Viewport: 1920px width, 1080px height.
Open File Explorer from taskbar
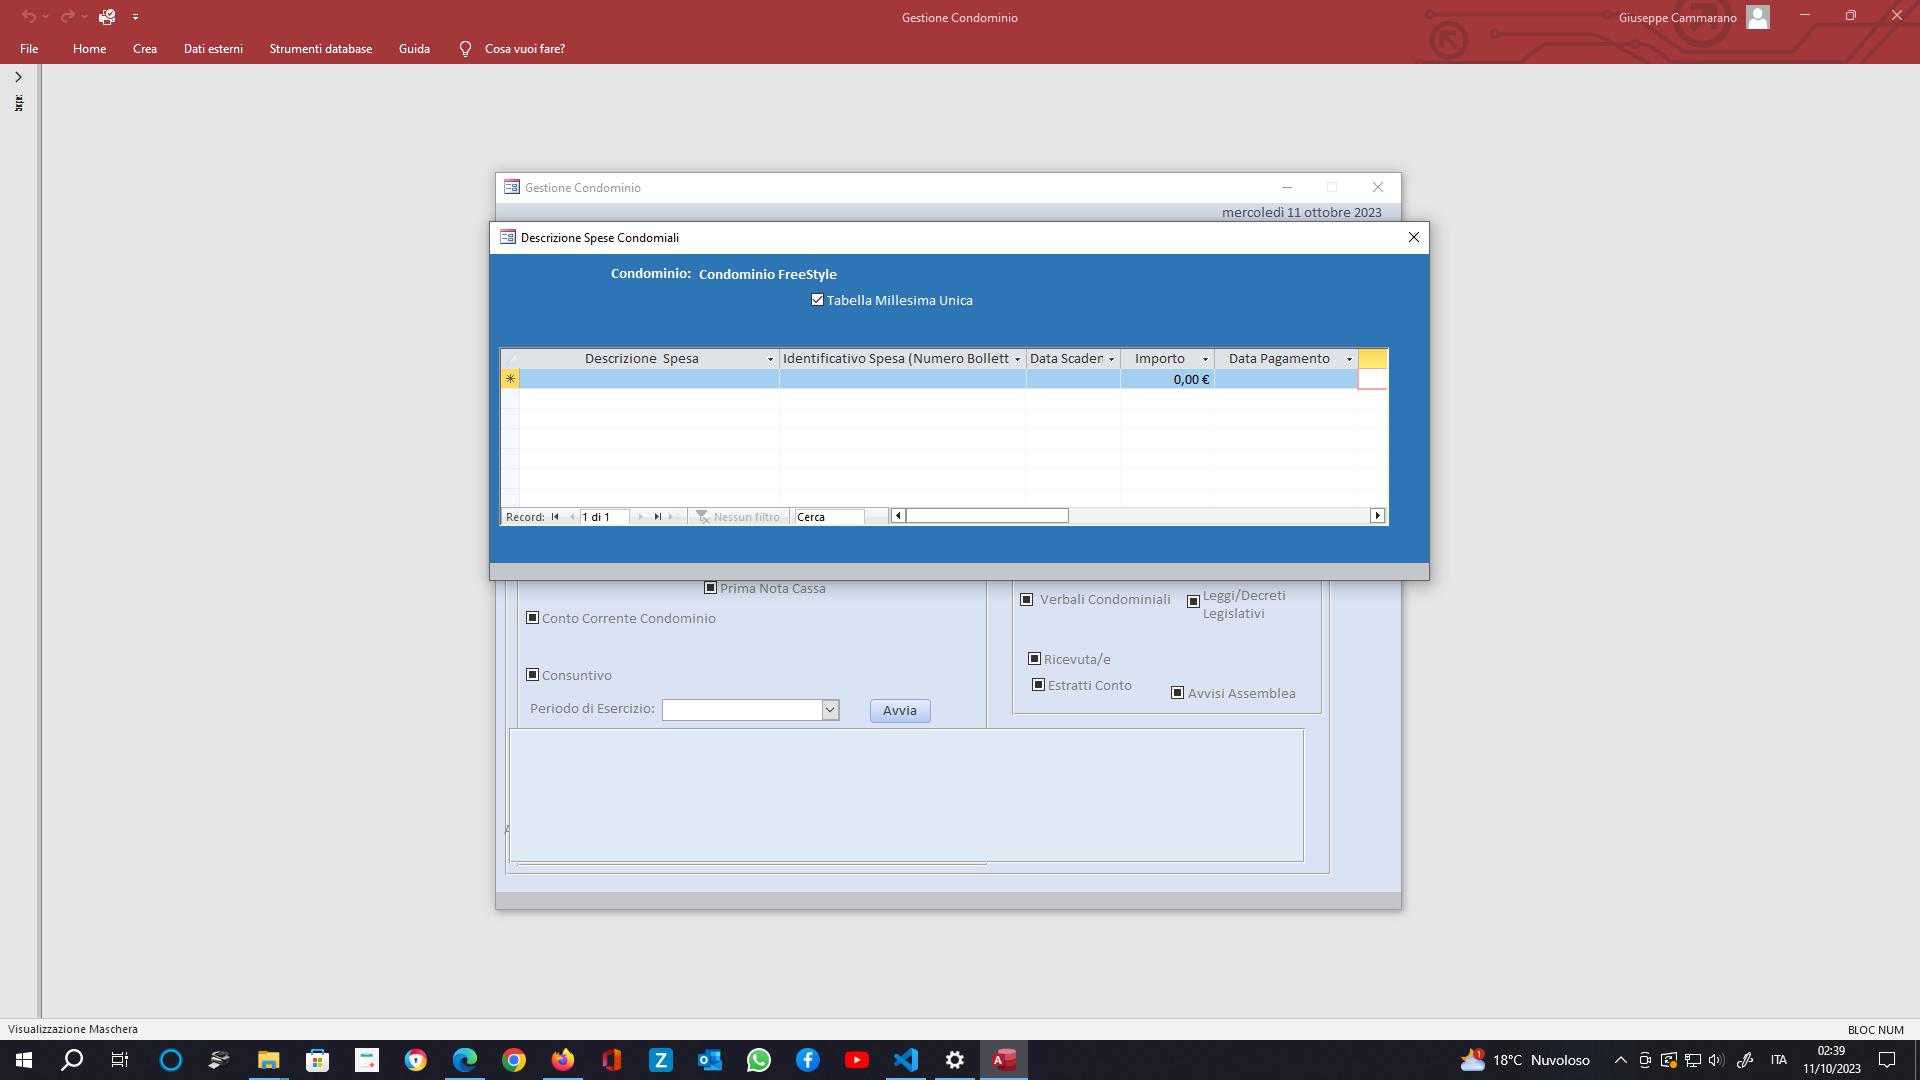(x=268, y=1060)
